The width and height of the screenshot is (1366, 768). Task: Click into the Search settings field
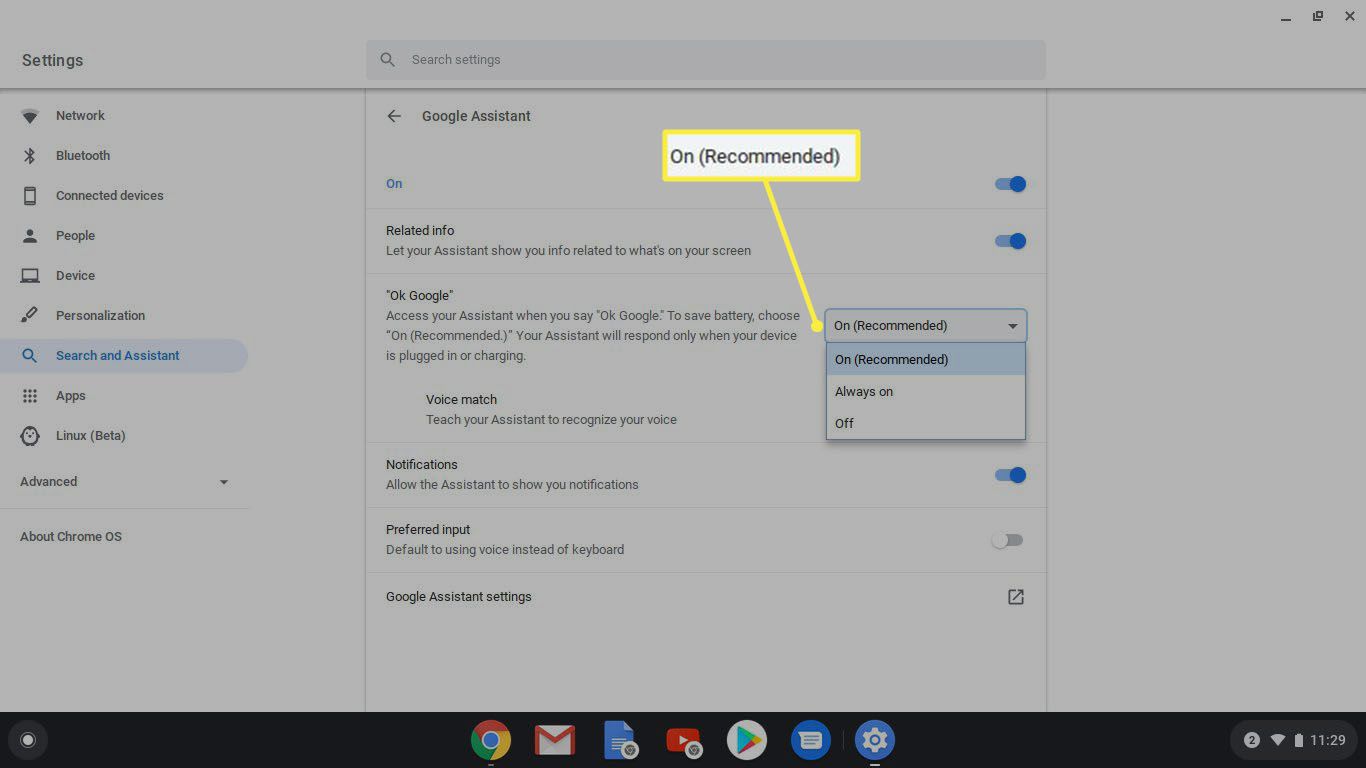[706, 60]
